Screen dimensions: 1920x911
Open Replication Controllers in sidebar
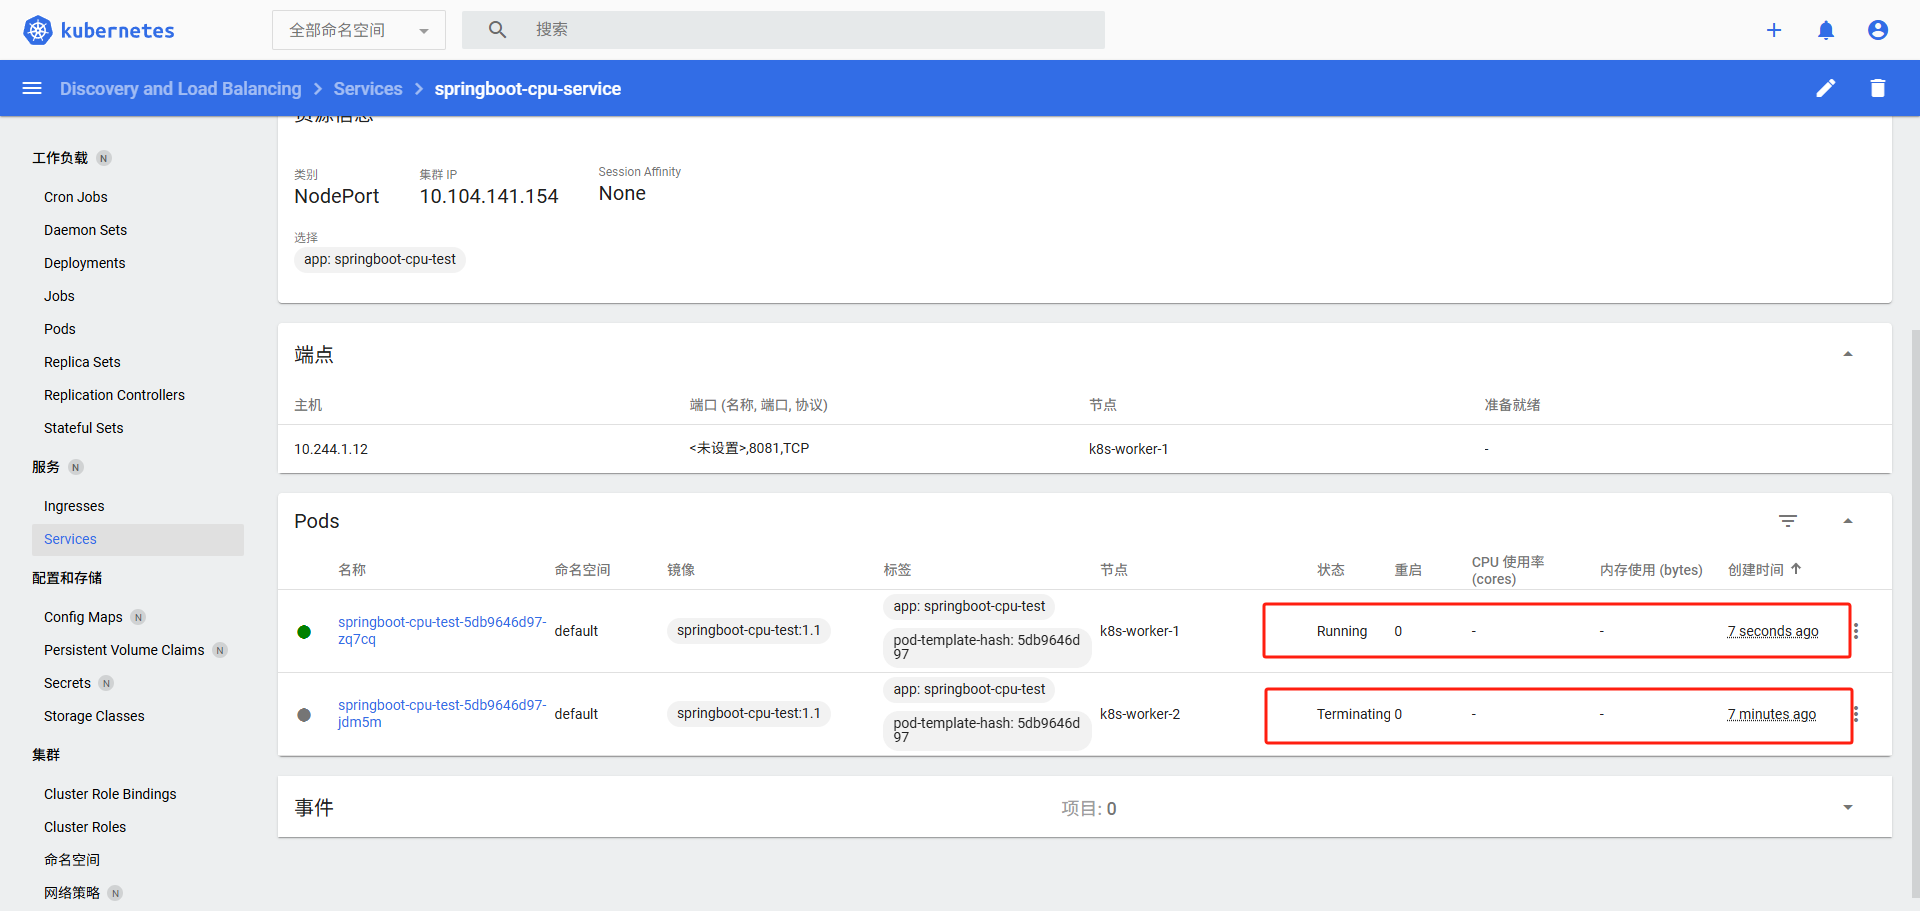point(114,395)
